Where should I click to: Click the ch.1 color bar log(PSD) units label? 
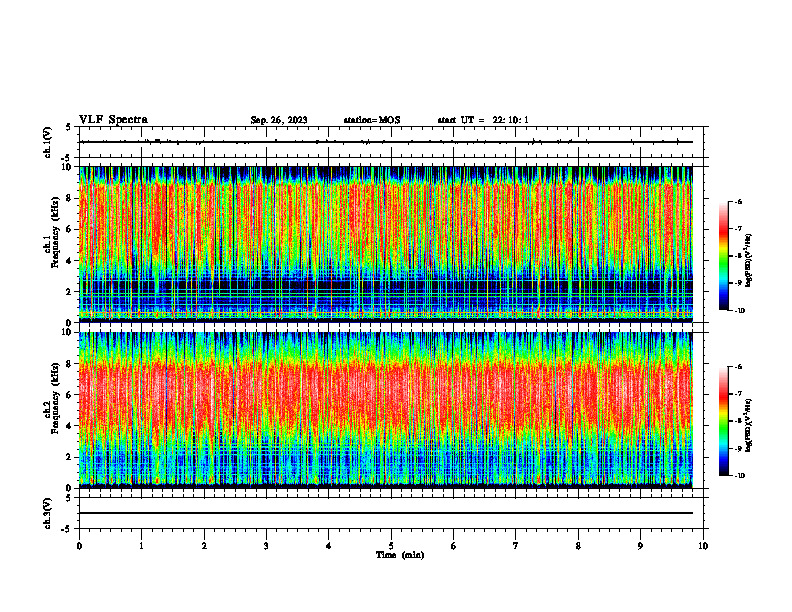(x=749, y=261)
